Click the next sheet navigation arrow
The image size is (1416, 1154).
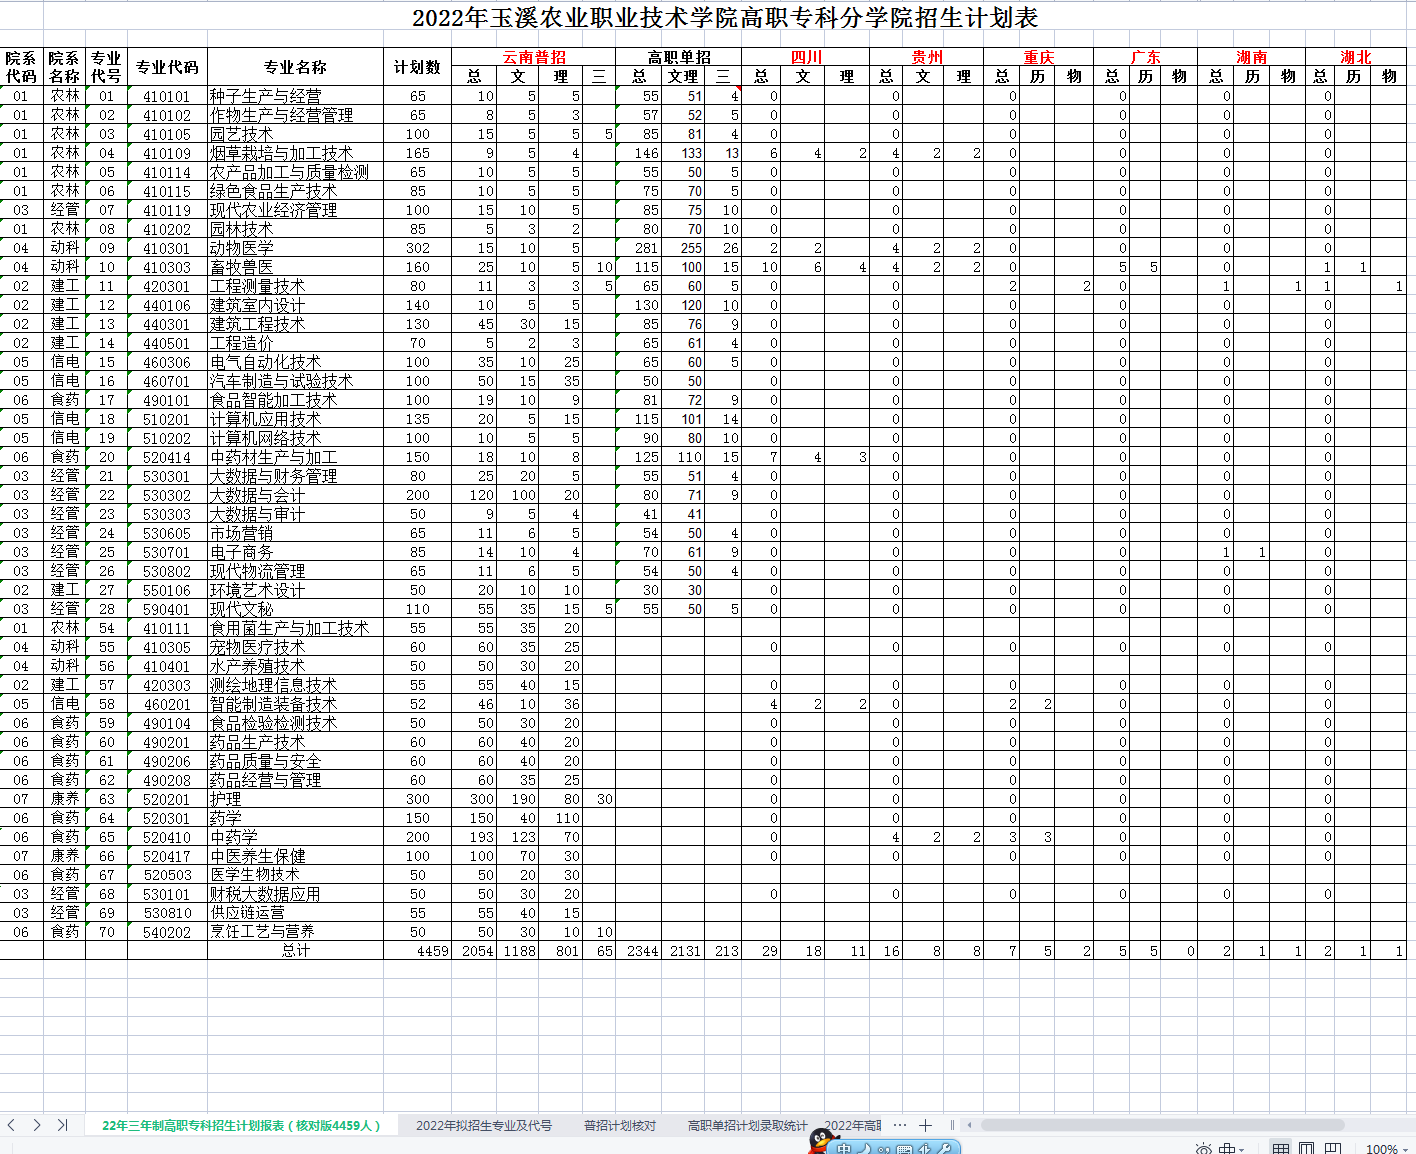[37, 1125]
